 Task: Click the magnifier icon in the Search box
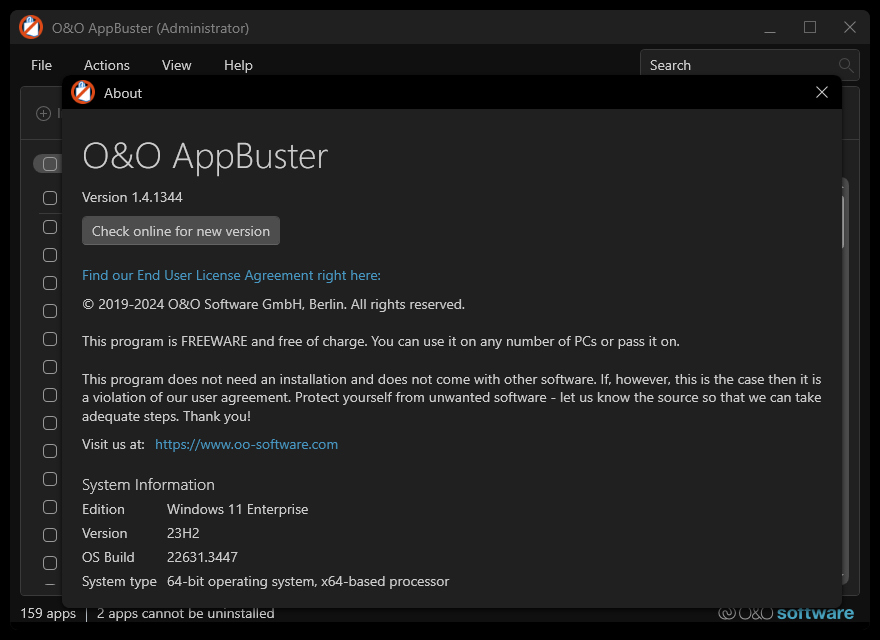coord(846,65)
